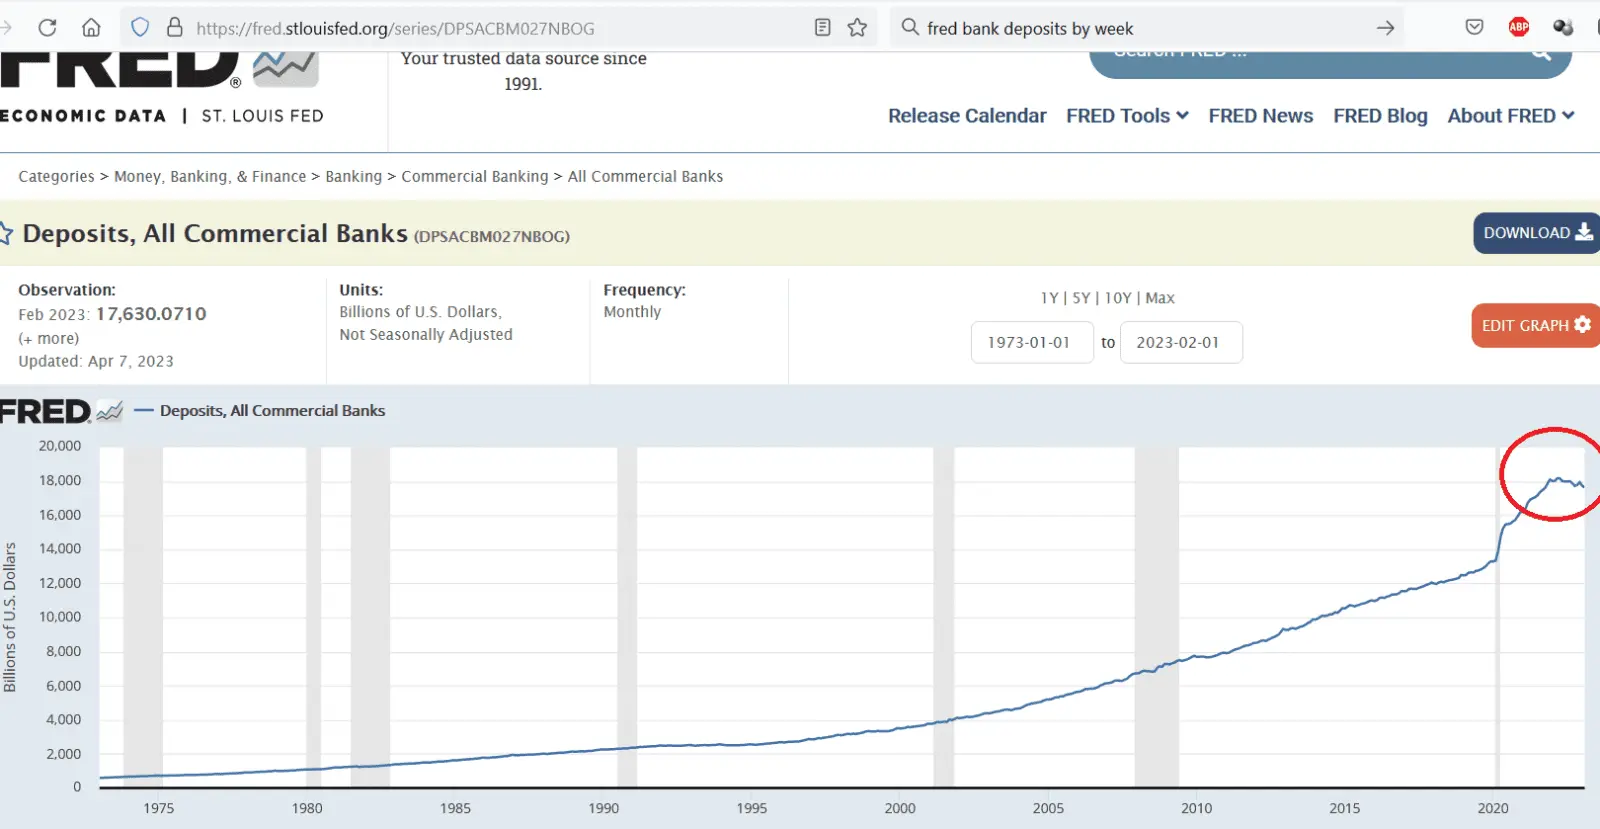Submit the search with the arrow icon
1600x829 pixels.
tap(1385, 28)
